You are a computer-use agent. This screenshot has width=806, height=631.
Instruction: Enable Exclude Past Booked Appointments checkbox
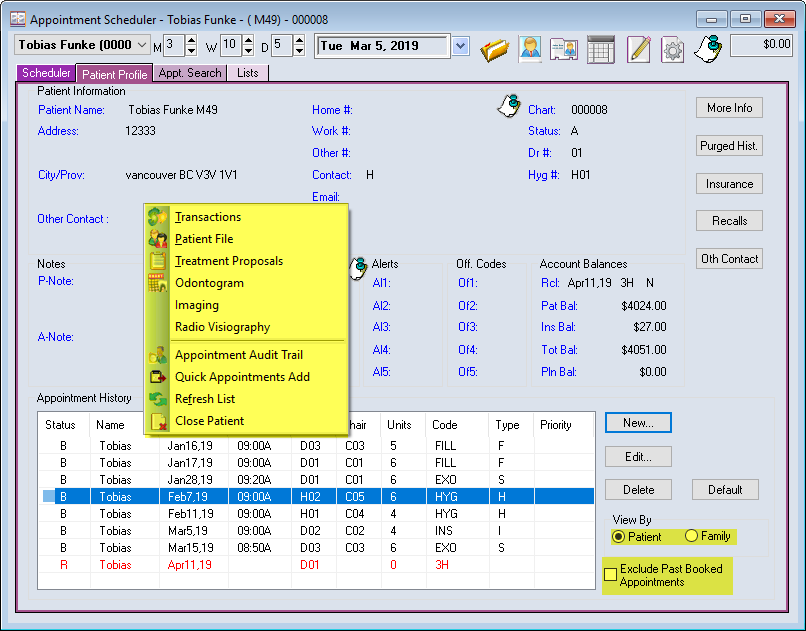pyautogui.click(x=610, y=574)
